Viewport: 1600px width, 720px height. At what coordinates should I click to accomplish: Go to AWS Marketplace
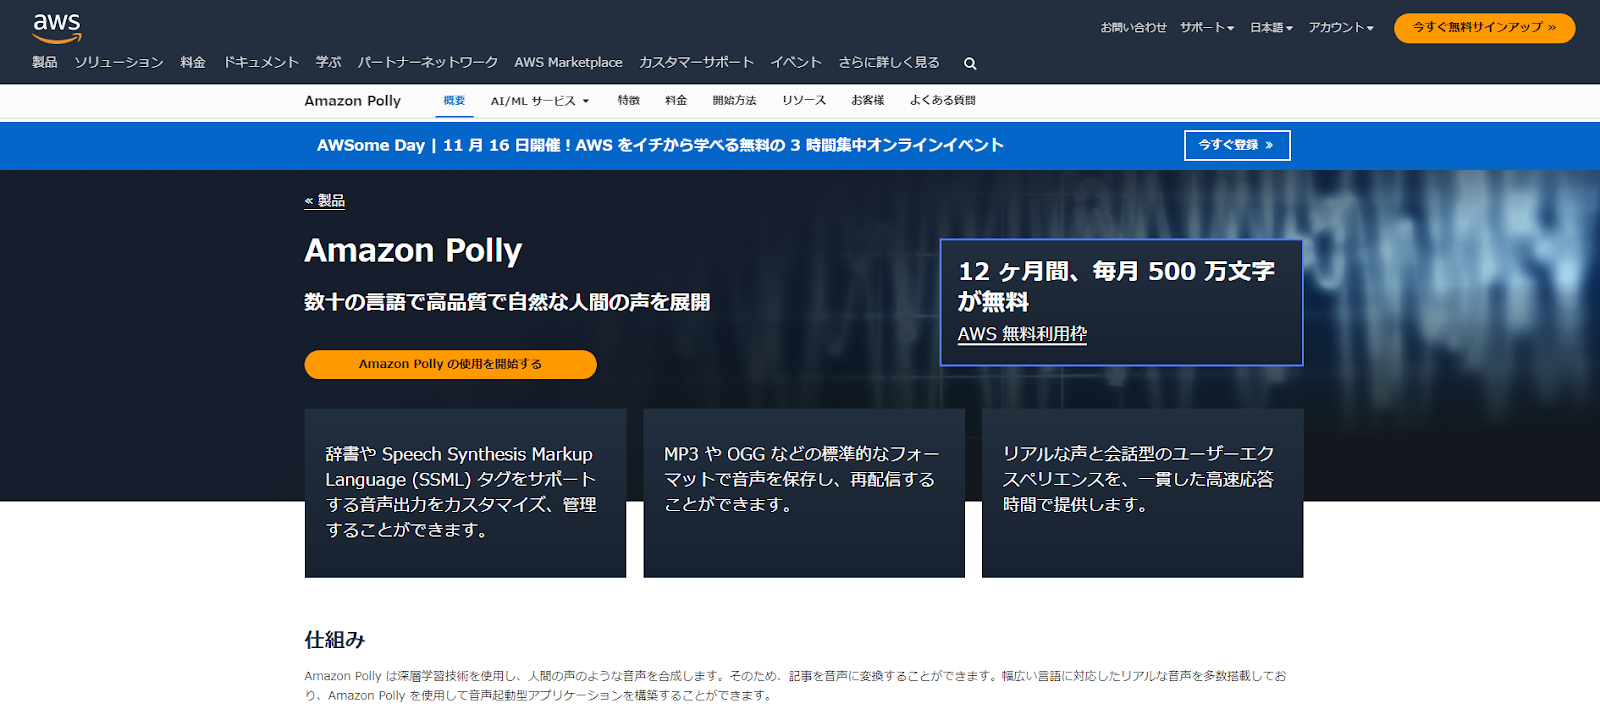point(568,62)
